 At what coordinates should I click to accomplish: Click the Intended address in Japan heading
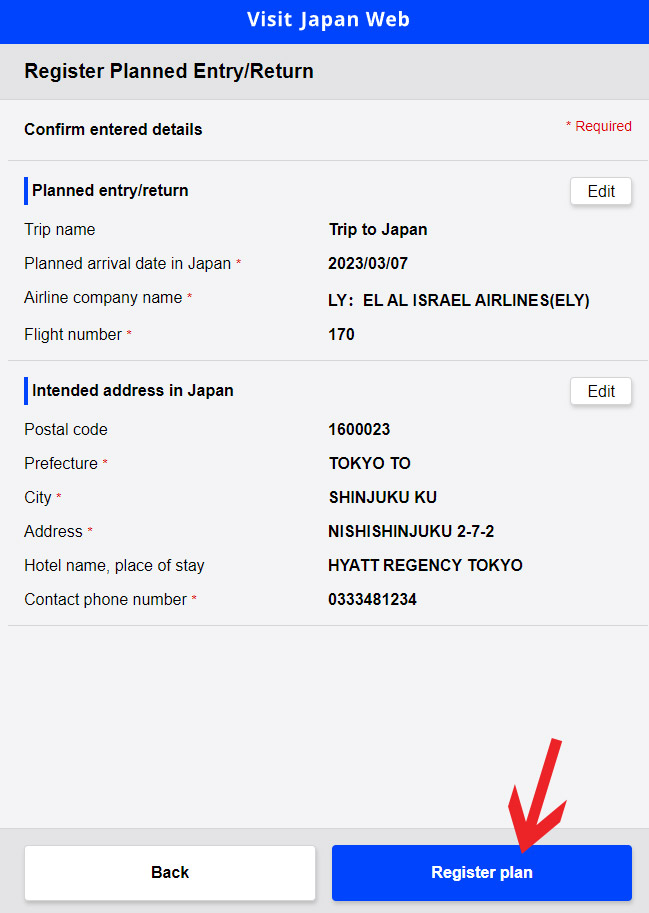(x=133, y=391)
